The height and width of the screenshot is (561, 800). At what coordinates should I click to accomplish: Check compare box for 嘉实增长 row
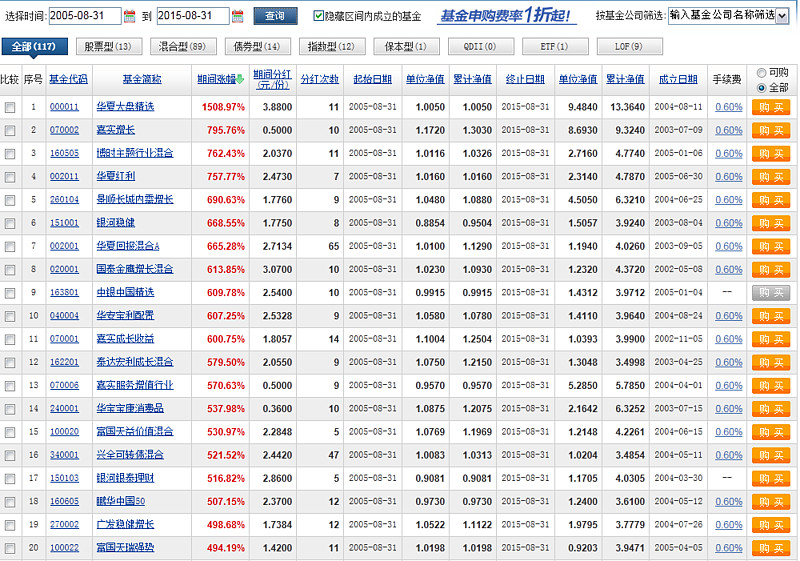point(10,131)
